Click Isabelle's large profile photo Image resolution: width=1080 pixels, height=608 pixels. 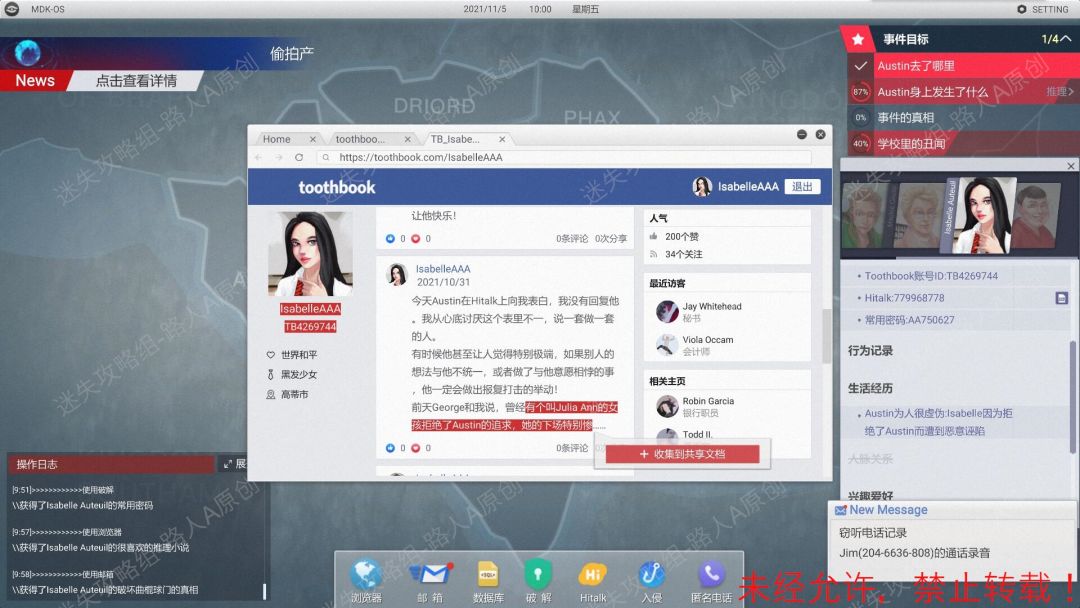310,253
